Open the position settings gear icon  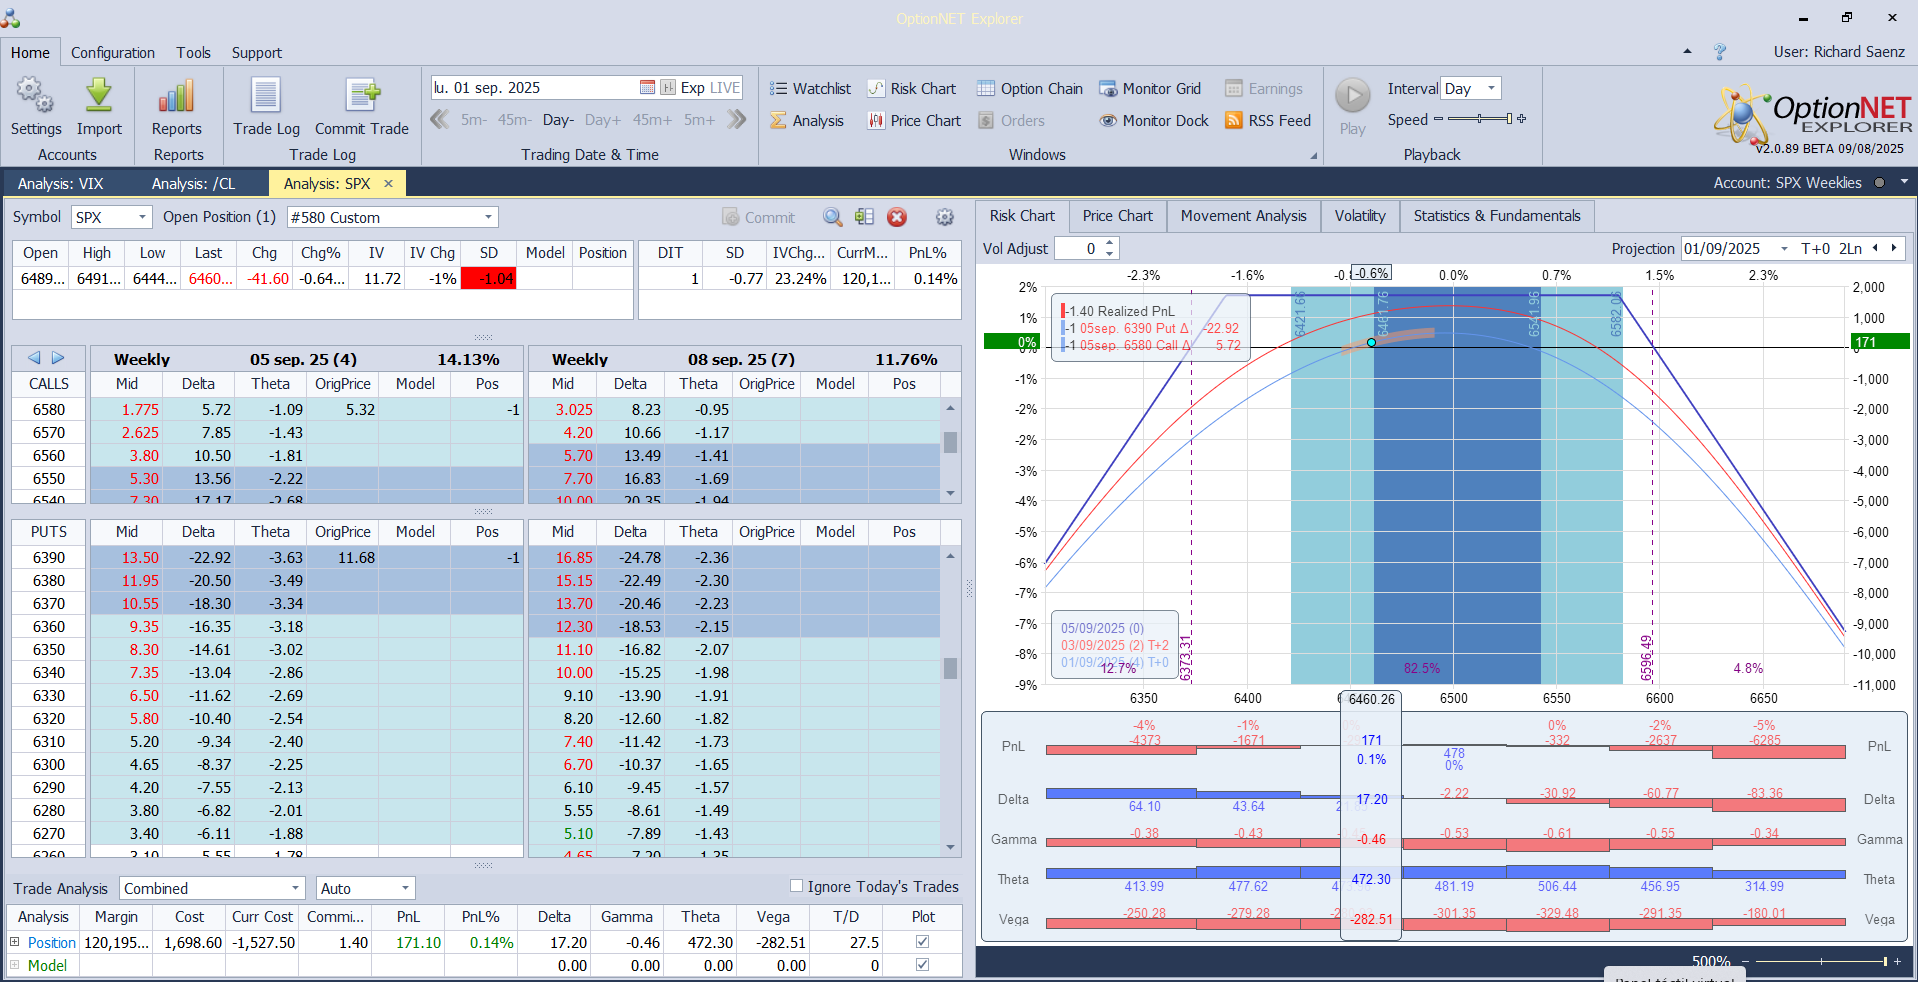pyautogui.click(x=944, y=217)
